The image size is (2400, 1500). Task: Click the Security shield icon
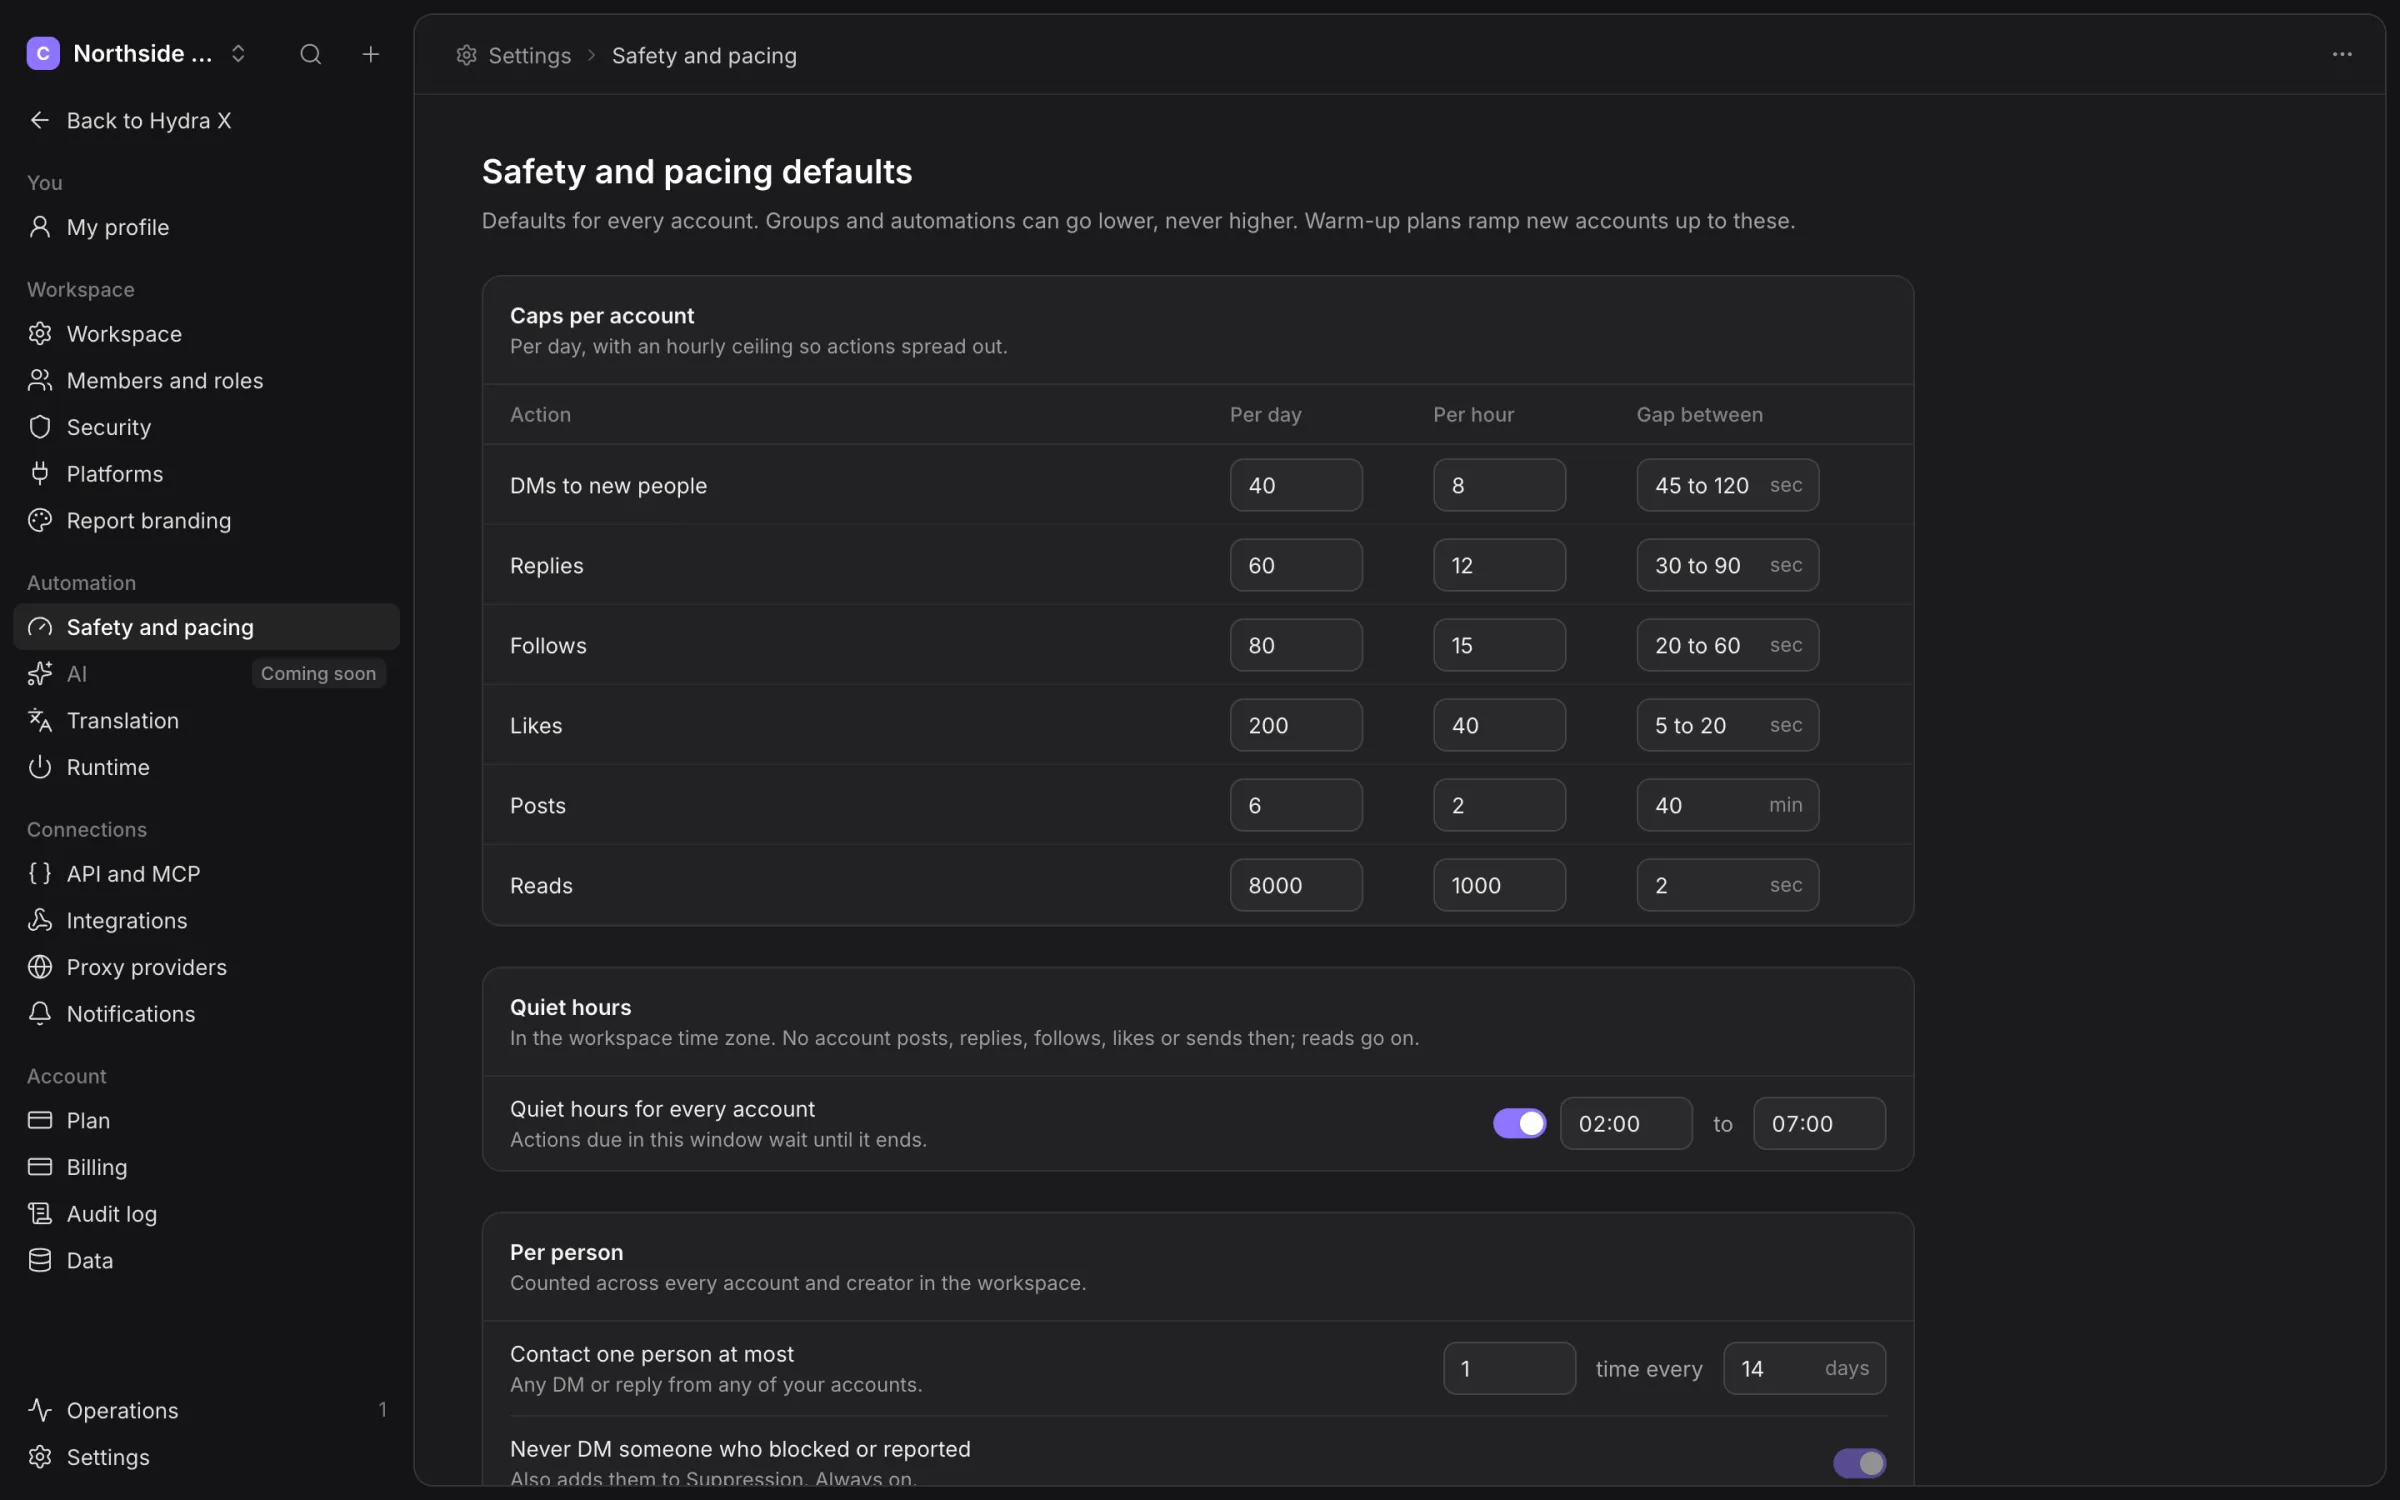40,427
